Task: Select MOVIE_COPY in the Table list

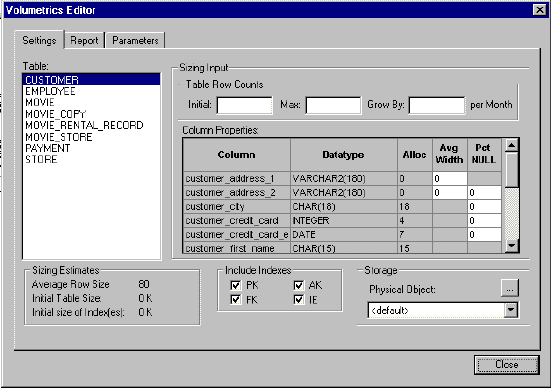Action: point(91,114)
